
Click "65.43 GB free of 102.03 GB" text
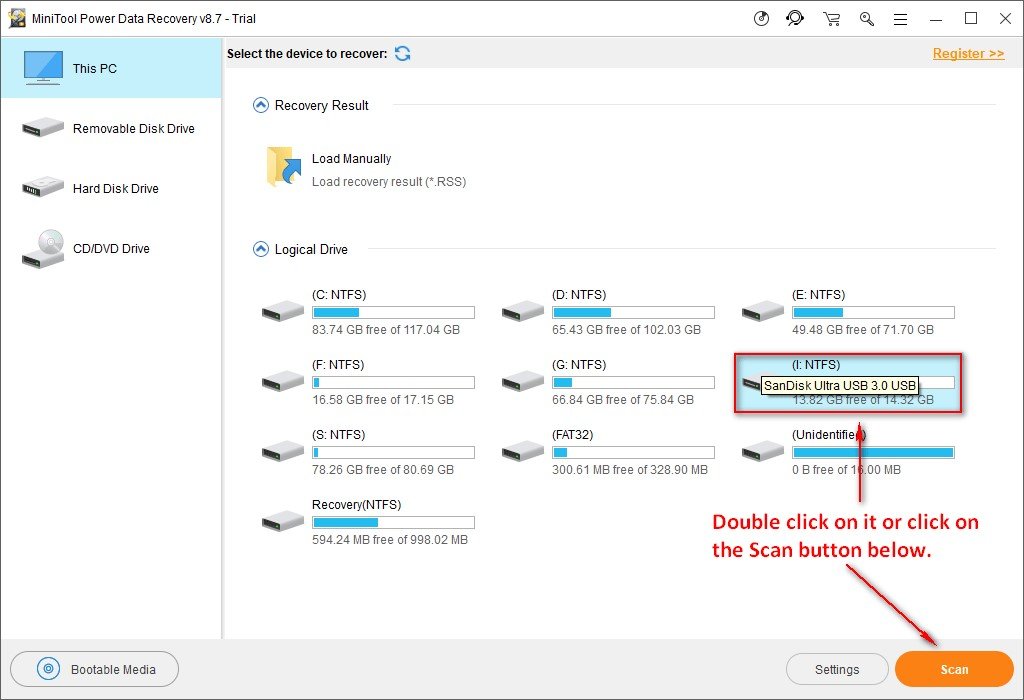[626, 330]
